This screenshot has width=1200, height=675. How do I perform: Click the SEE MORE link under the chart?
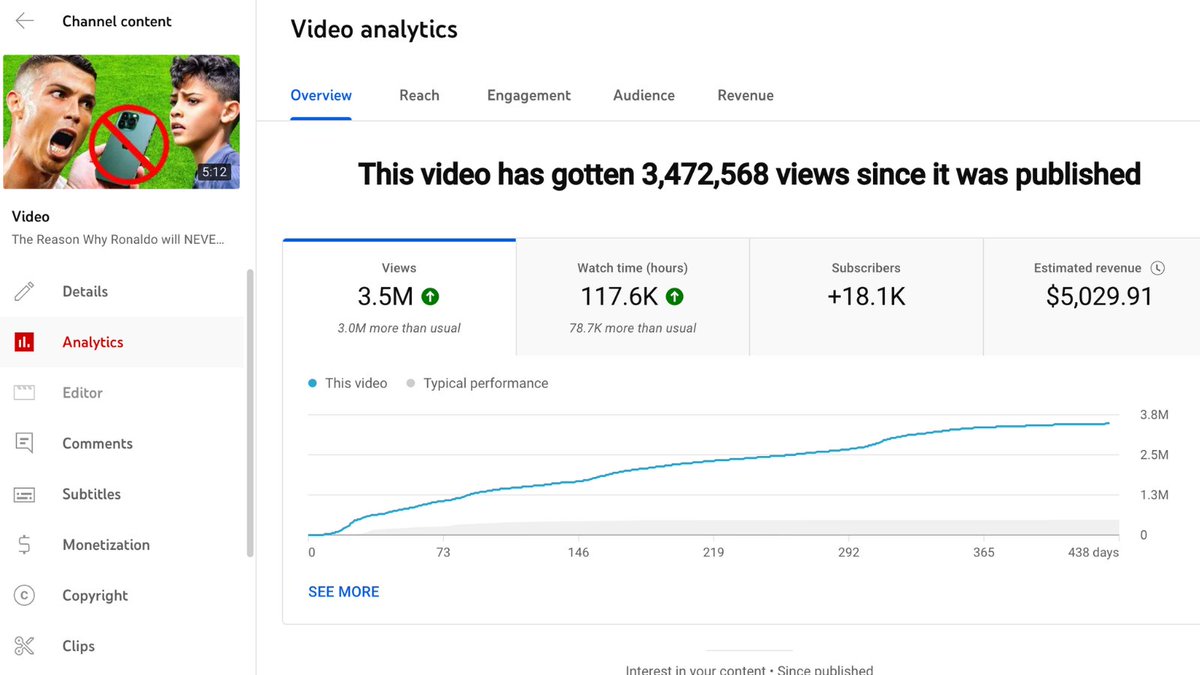coord(344,592)
